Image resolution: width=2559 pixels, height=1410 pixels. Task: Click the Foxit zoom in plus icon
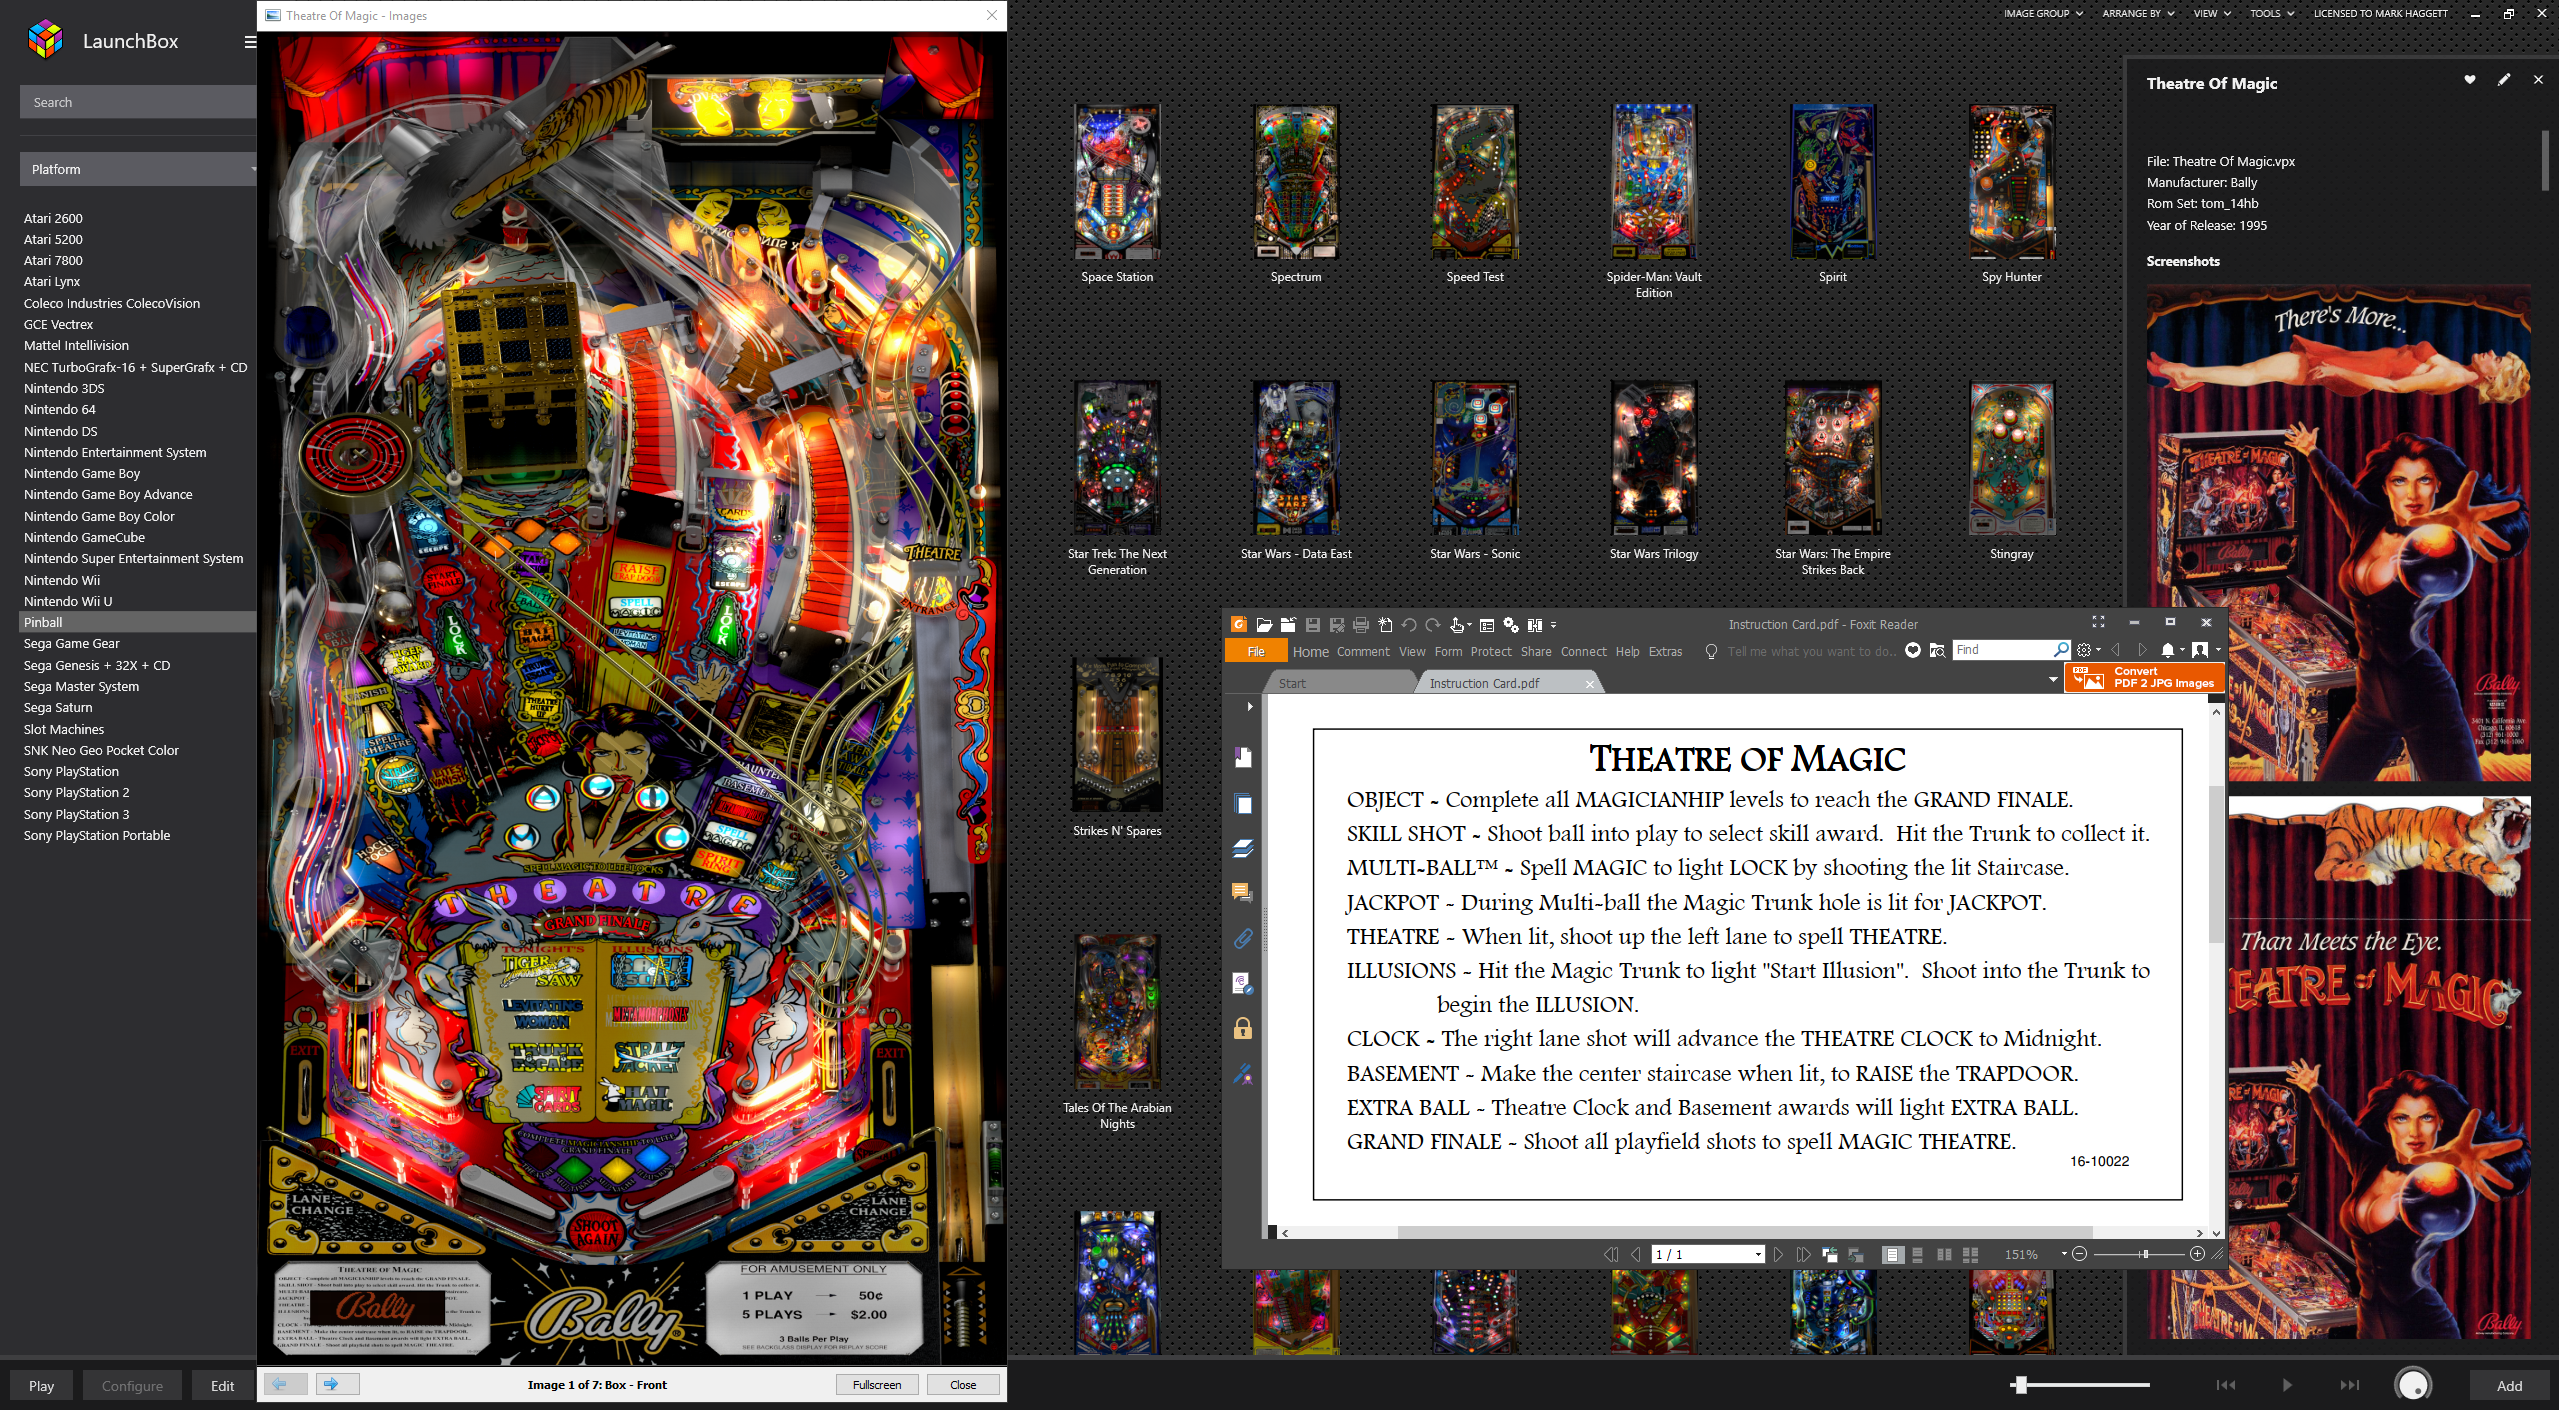[x=2197, y=1254]
